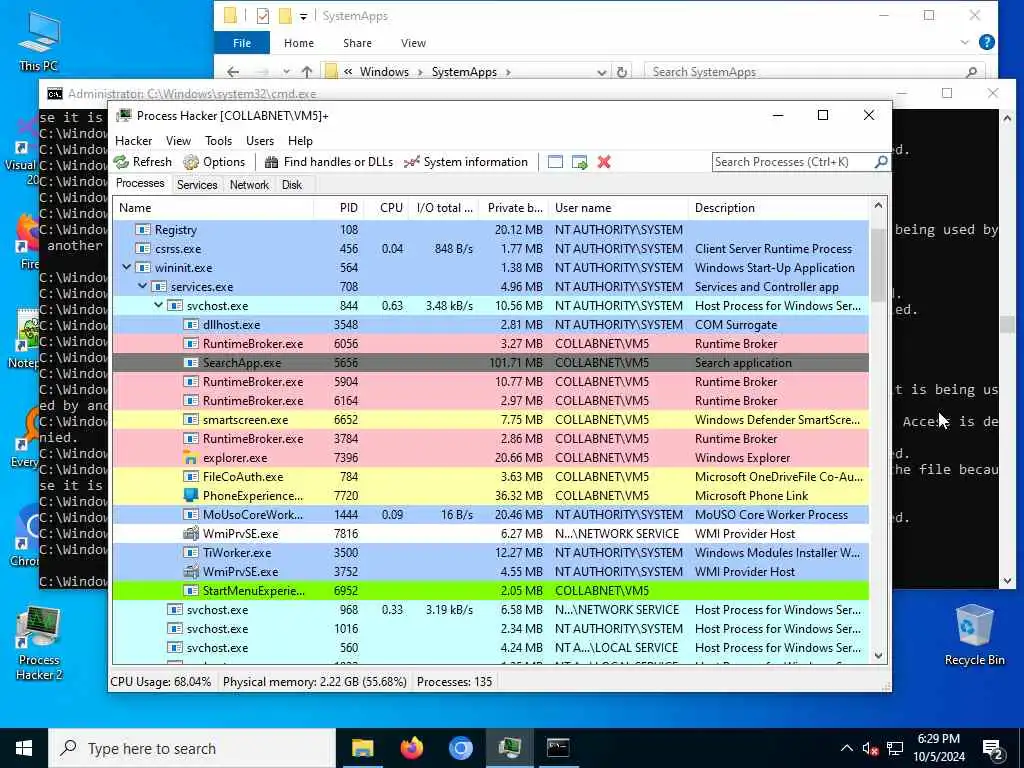Open the Hacker menu
This screenshot has height=768, width=1024.
(x=133, y=140)
